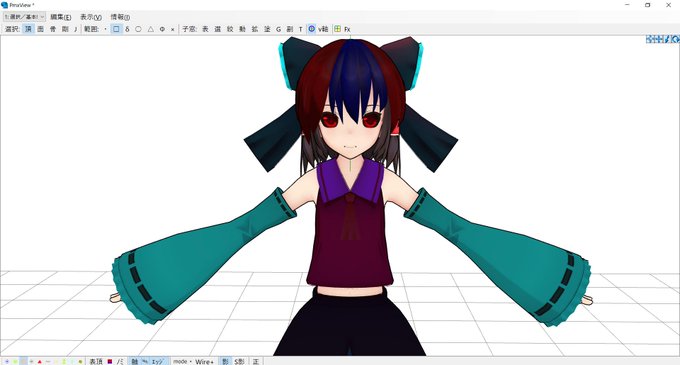The height and width of the screenshot is (365, 680).
Task: Click the green grid icon
Action: pyautogui.click(x=337, y=29)
